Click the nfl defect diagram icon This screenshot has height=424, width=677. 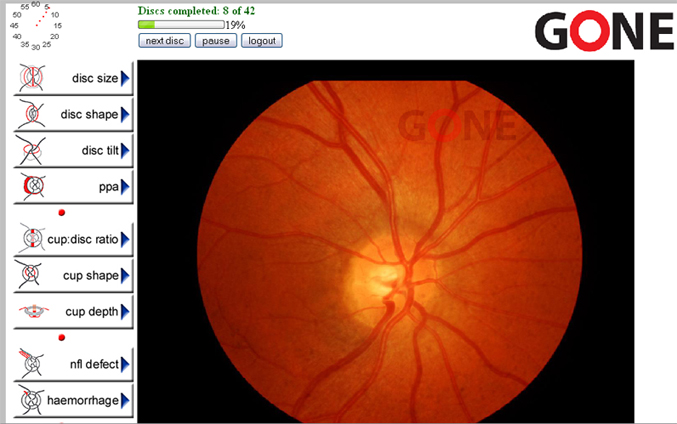click(32, 364)
